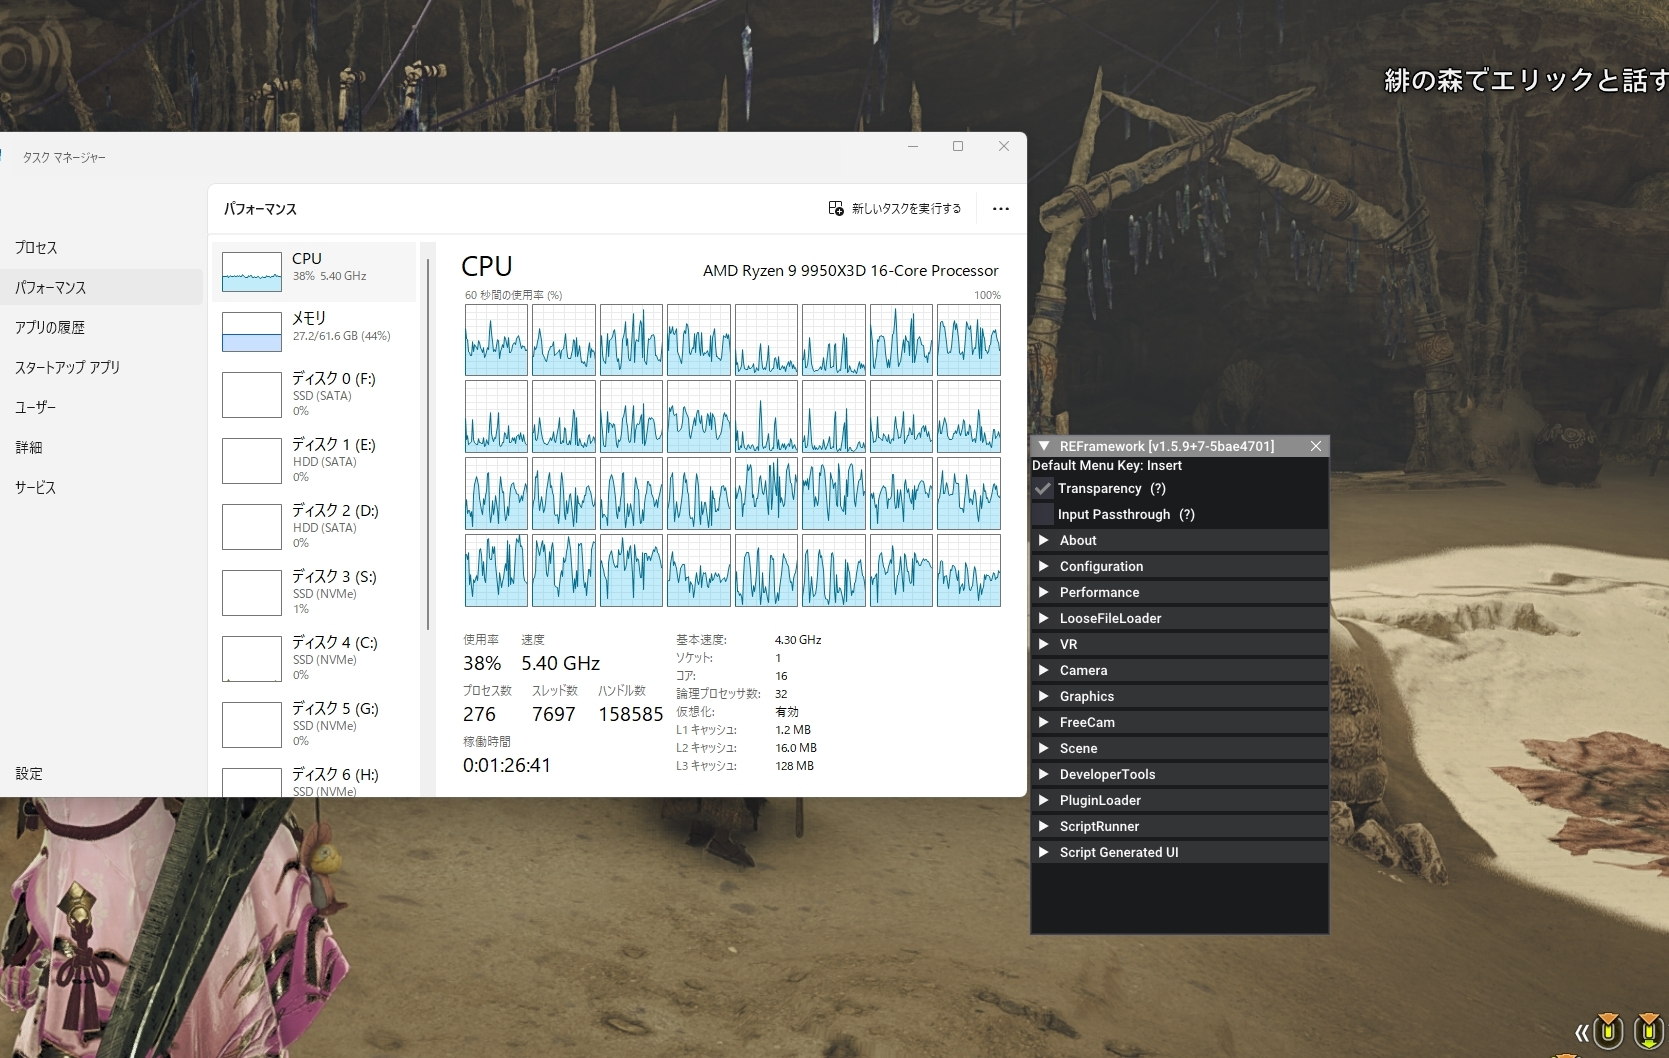This screenshot has width=1669, height=1058.
Task: Select the パフォーマンス sidebar entry
Action: [x=100, y=287]
